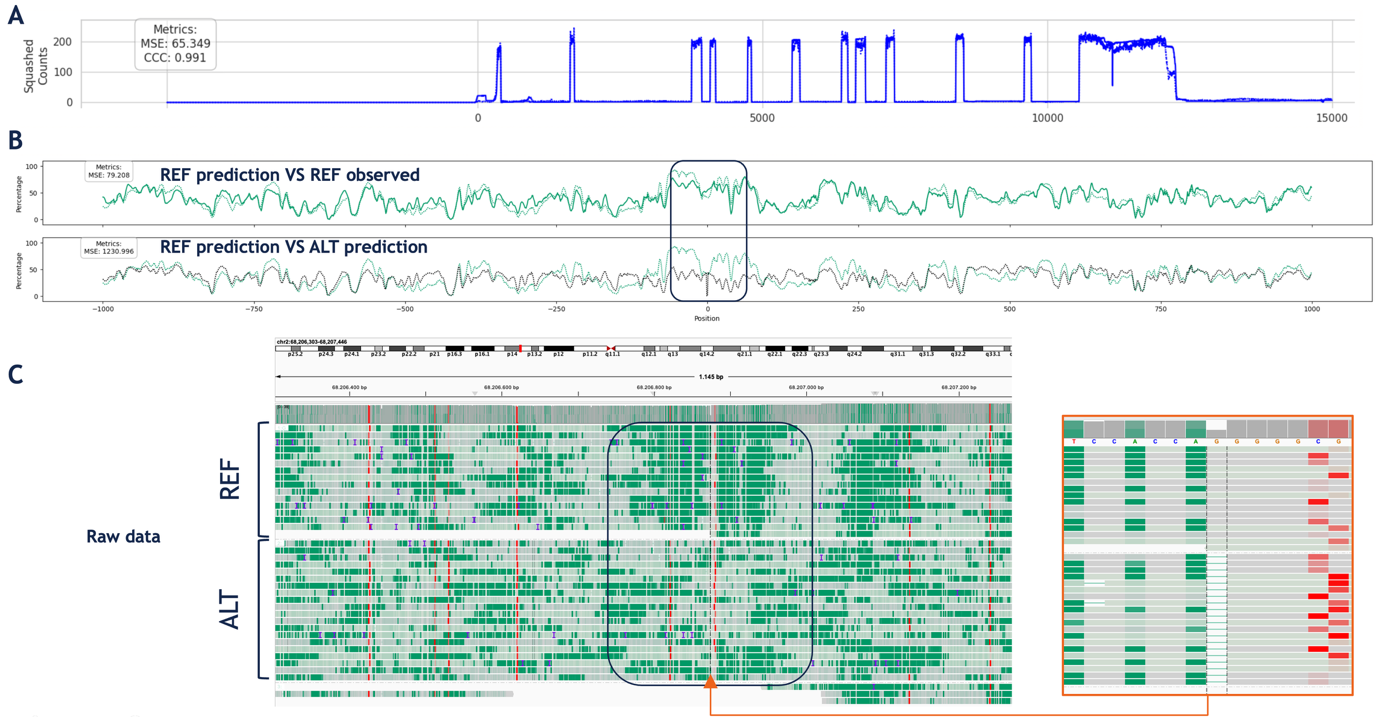This screenshot has height=717, width=1378.
Task: Click cytoband label p23.2
Action: pos(378,354)
